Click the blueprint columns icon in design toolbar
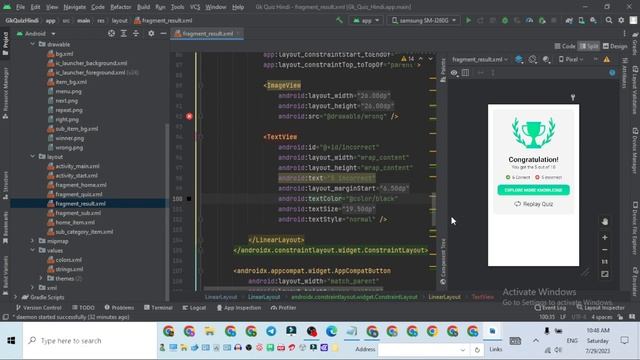Viewport: 640px width, 360px height. pyautogui.click(x=465, y=73)
